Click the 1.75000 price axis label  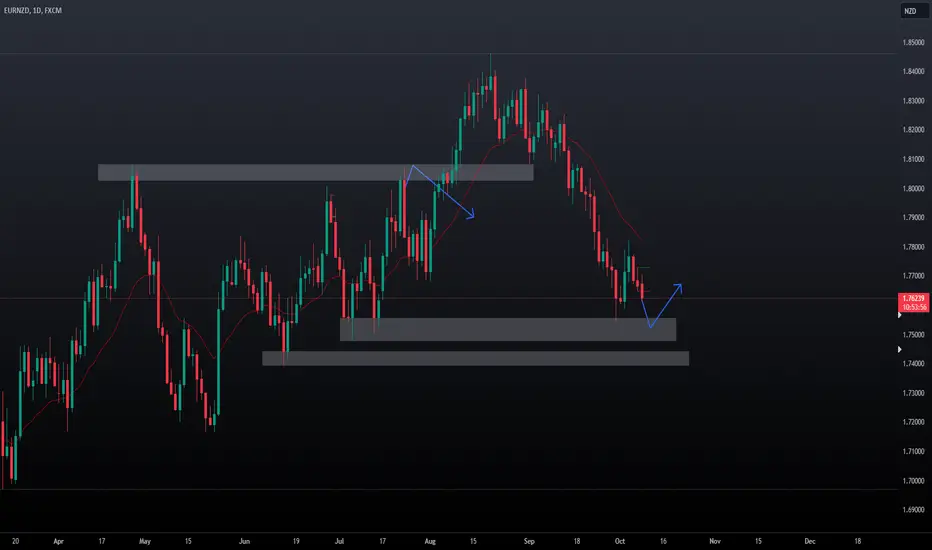(x=914, y=335)
